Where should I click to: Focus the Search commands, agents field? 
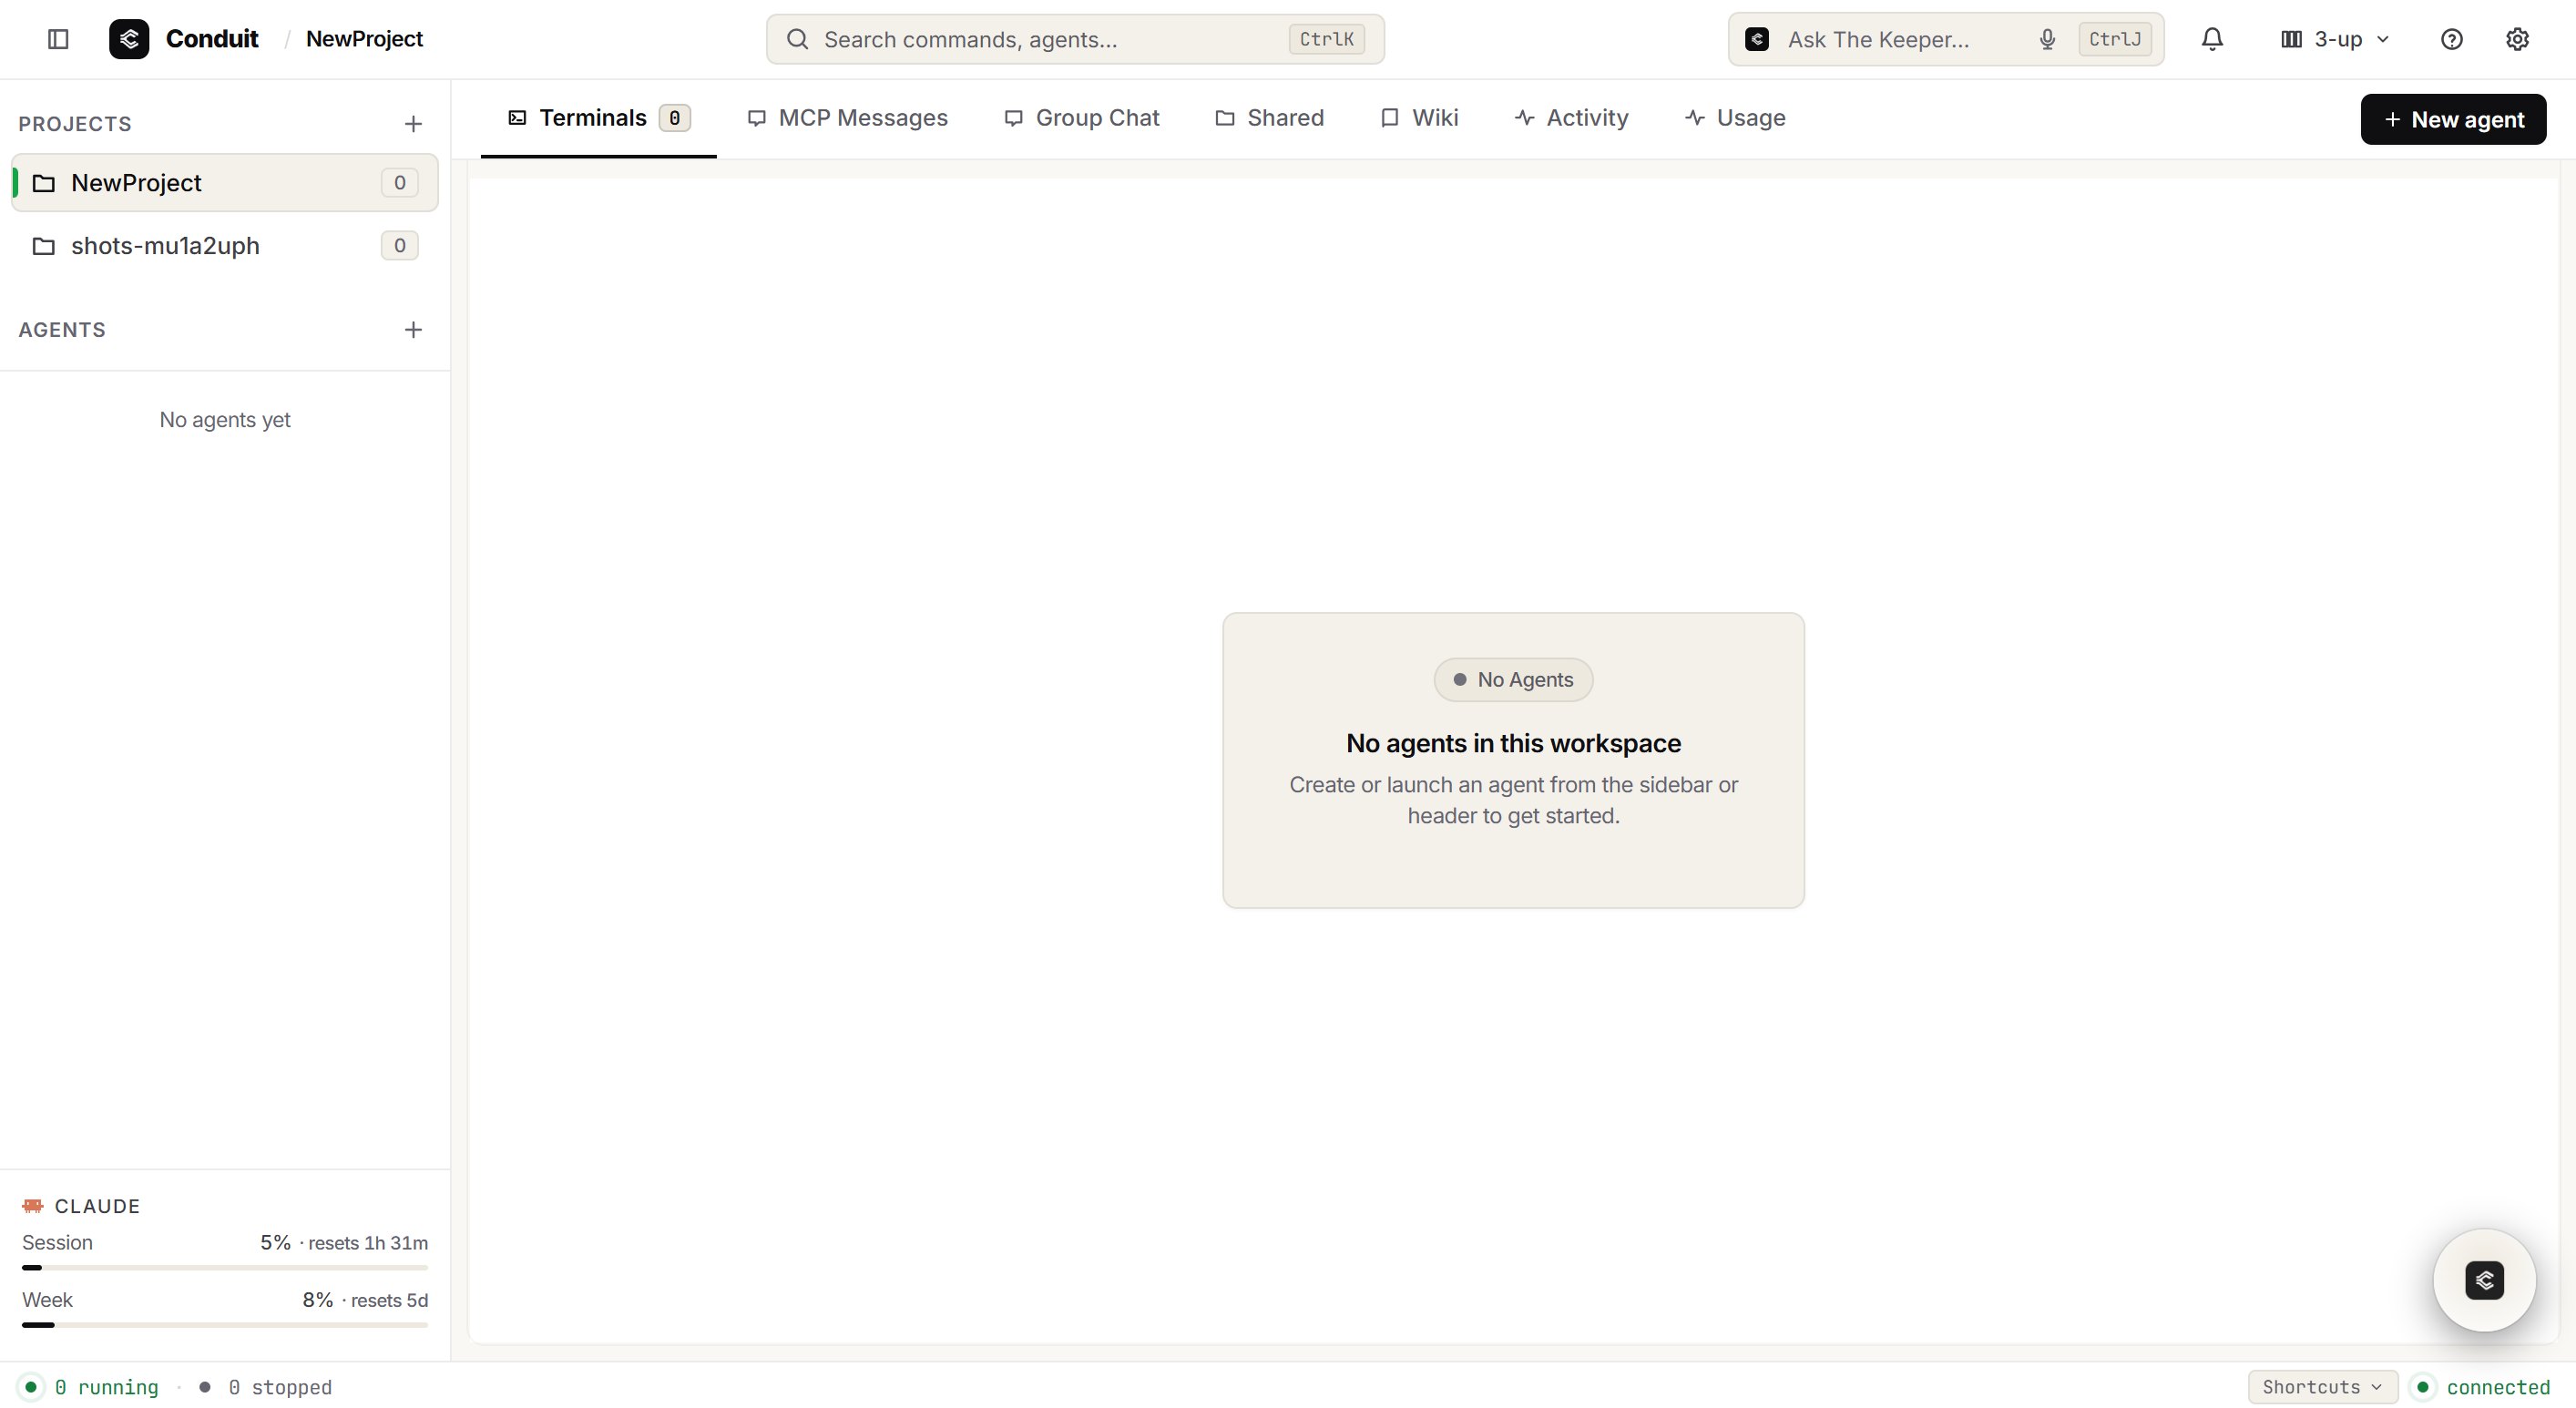[1075, 39]
